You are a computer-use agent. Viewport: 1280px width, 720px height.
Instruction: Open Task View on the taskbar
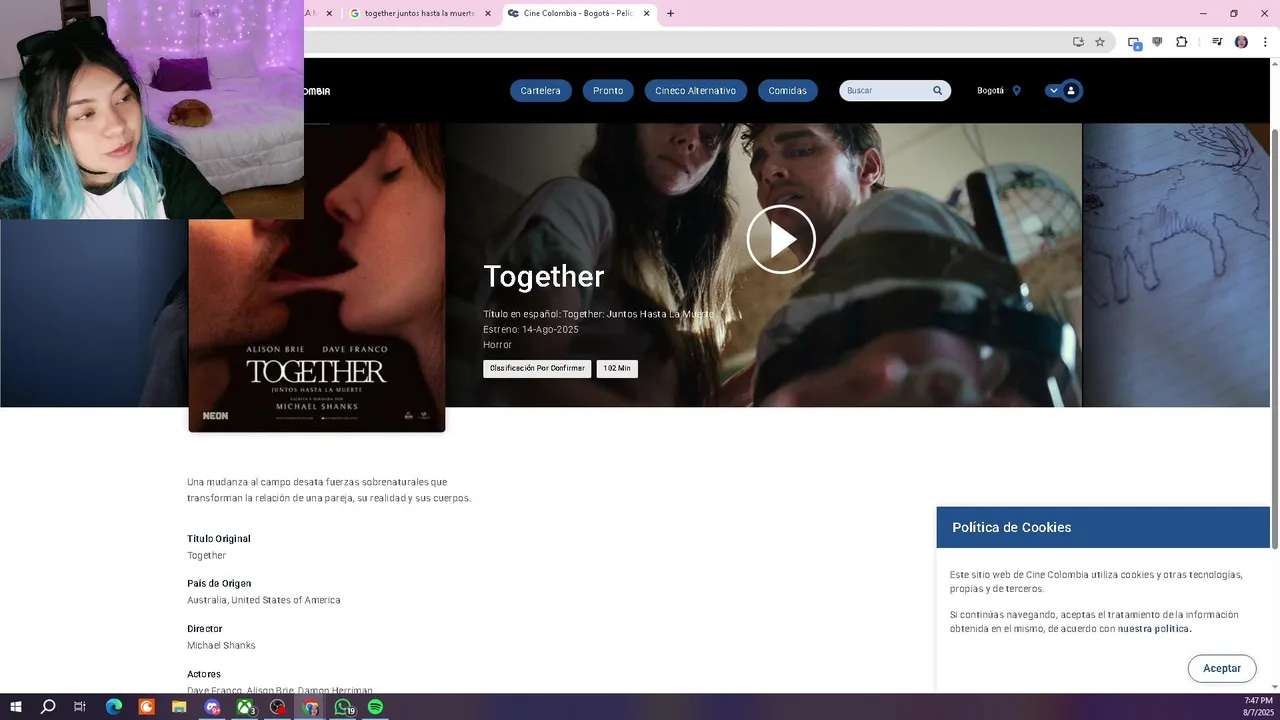click(80, 707)
